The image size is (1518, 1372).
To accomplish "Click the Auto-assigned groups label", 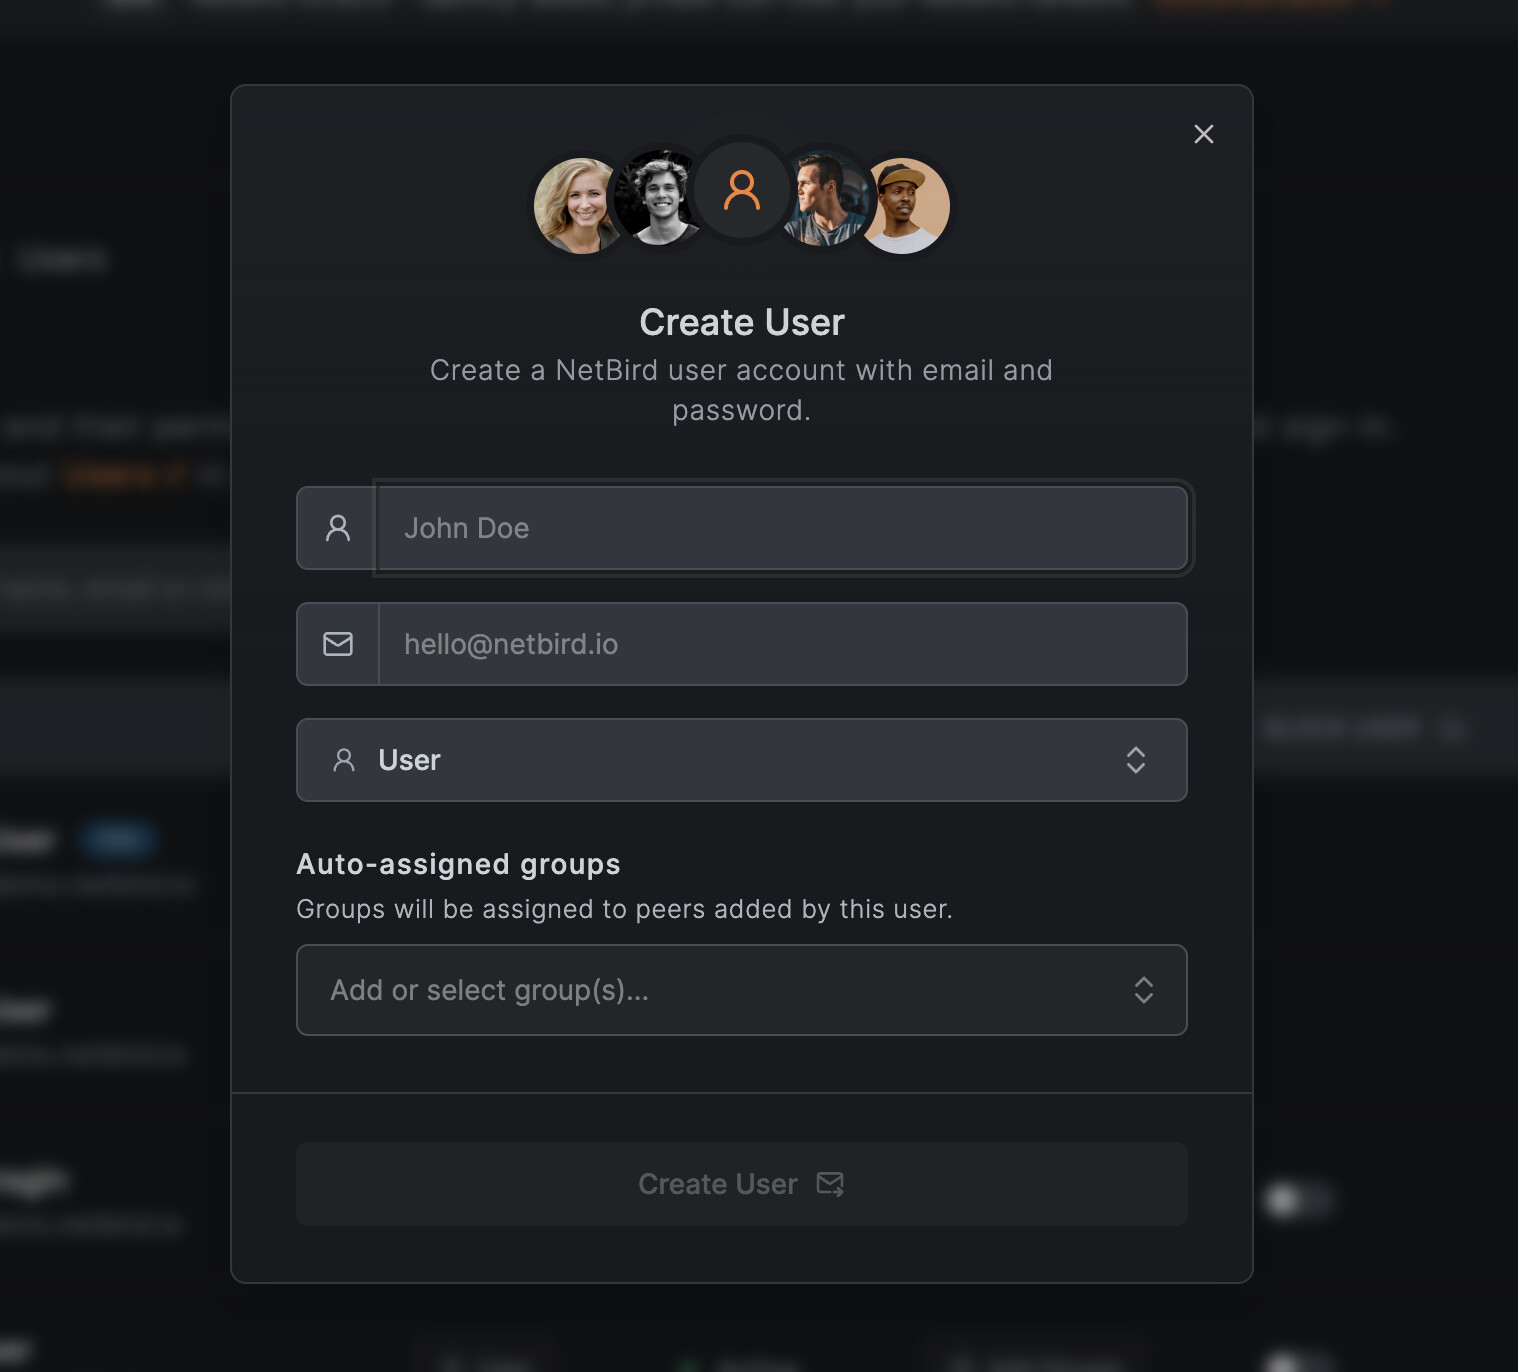I will tap(458, 864).
